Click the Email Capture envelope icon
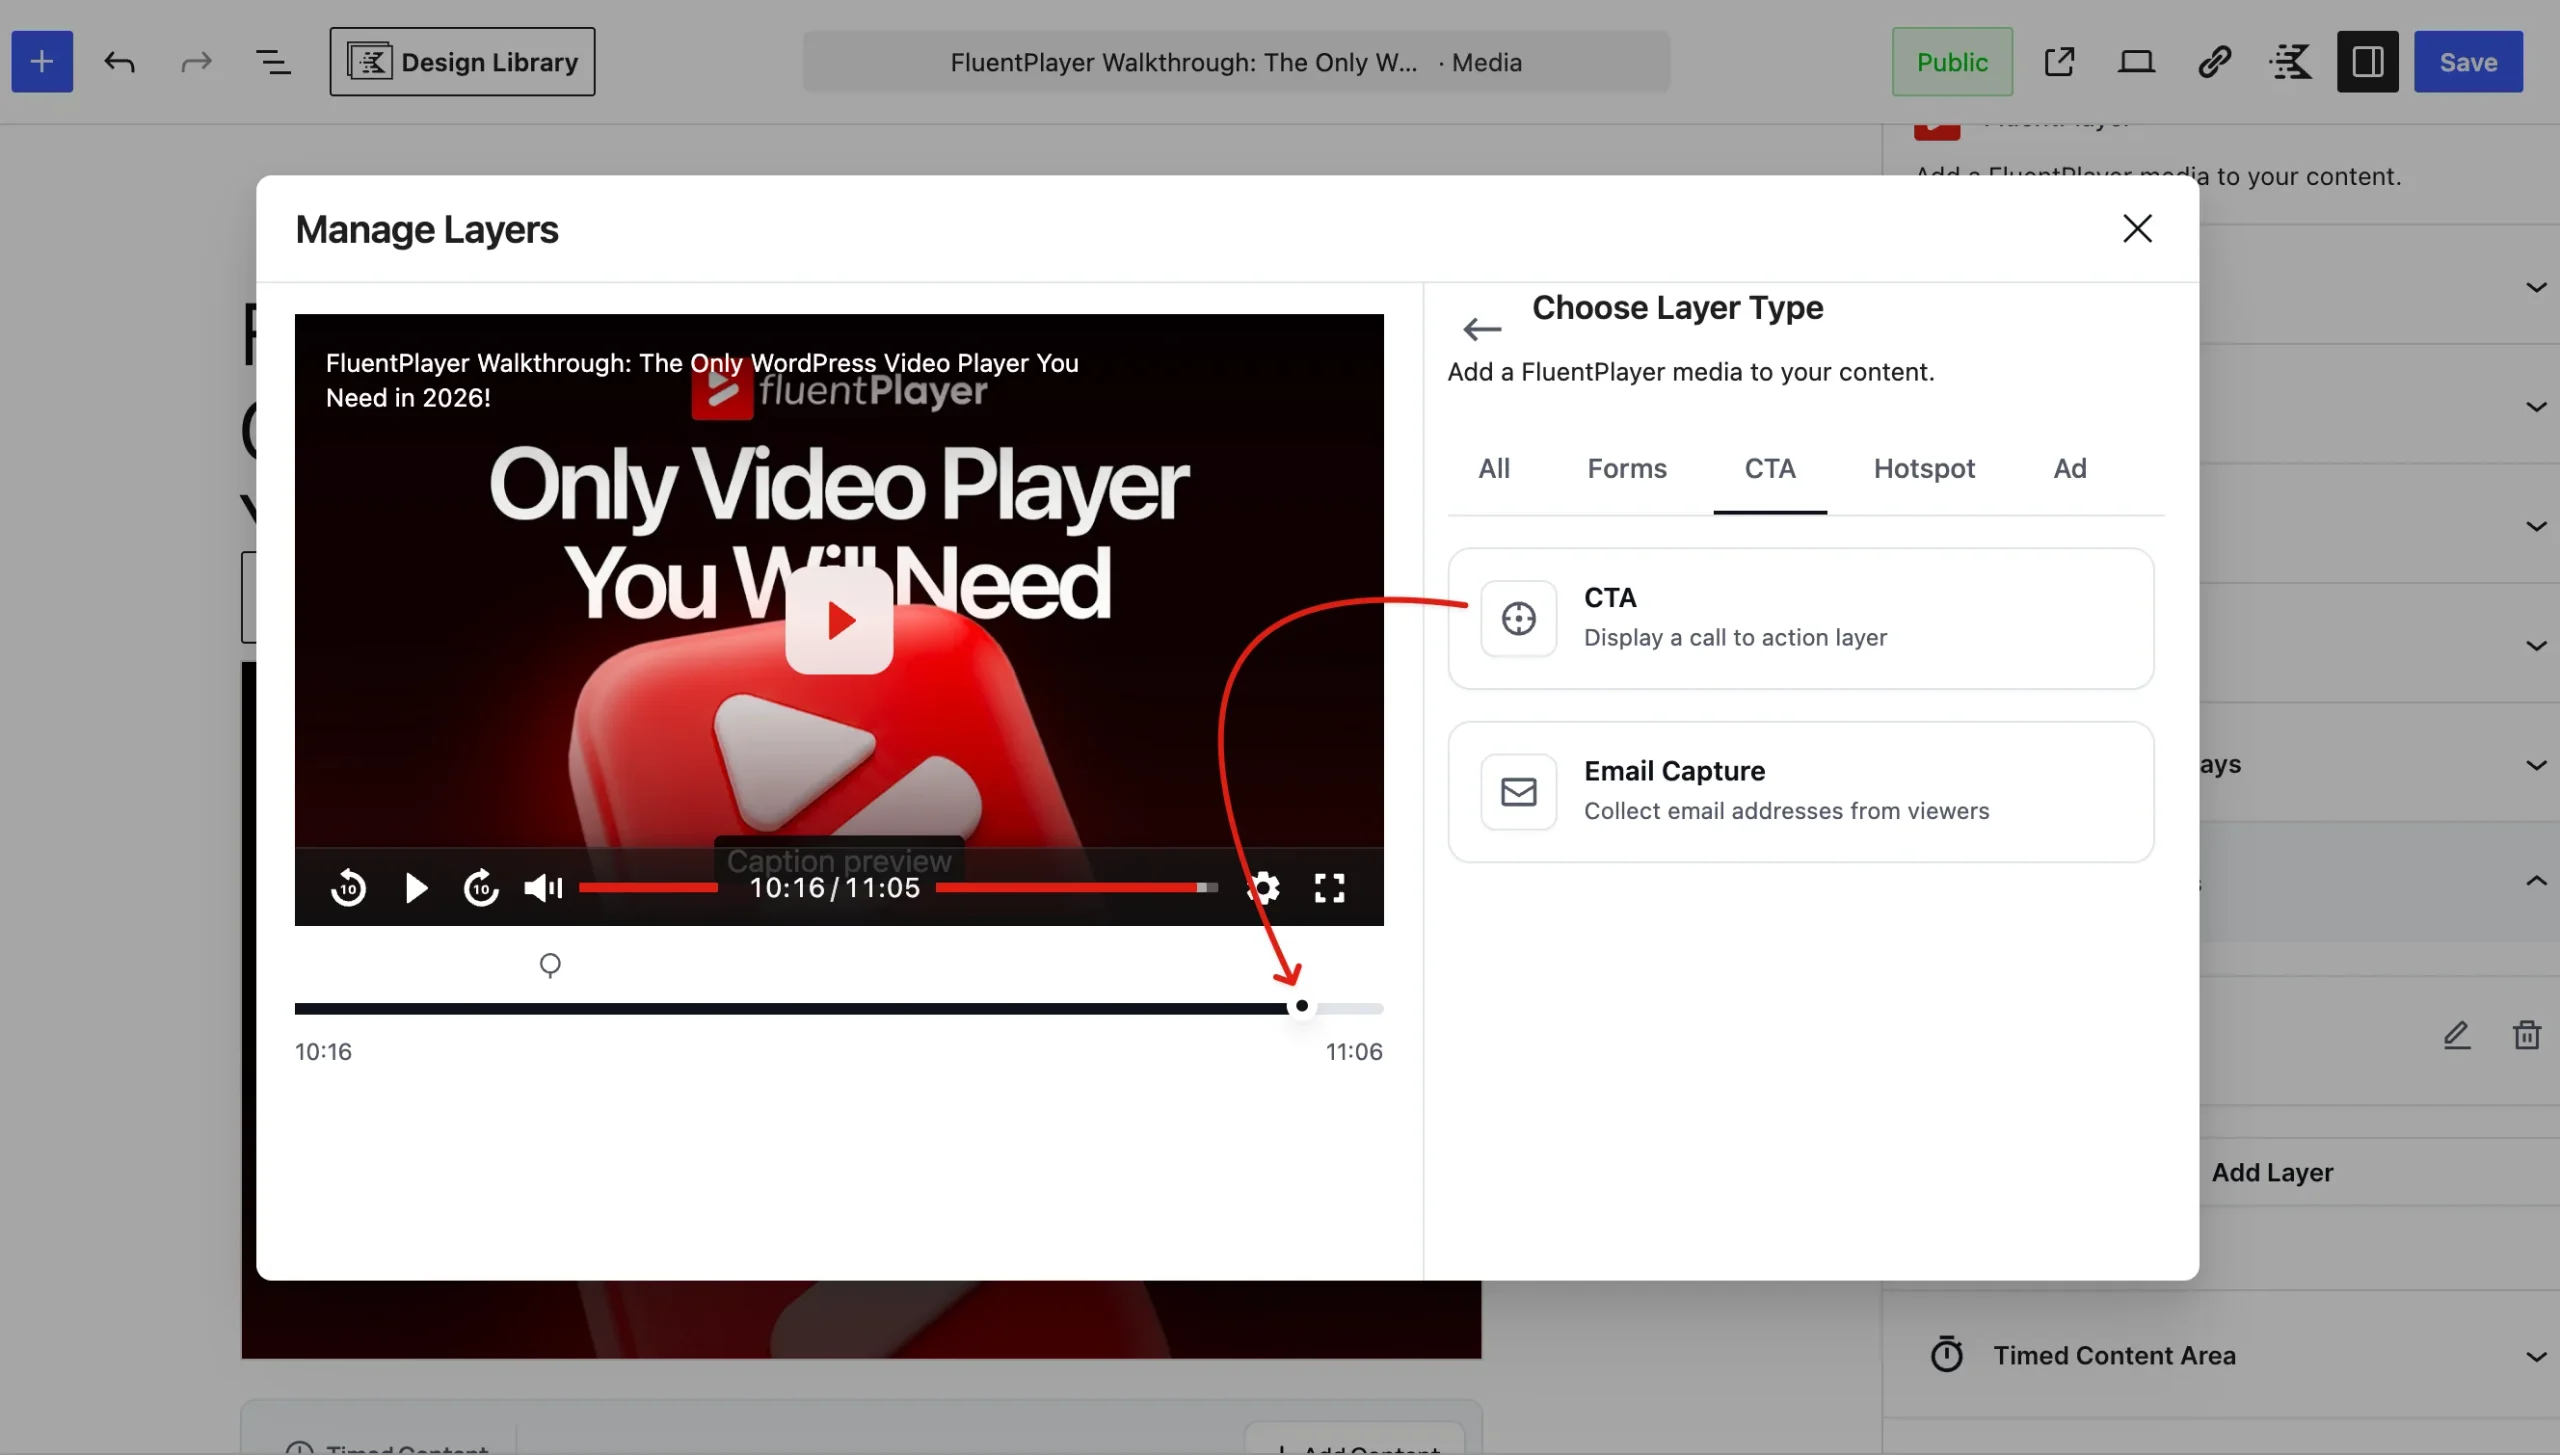Screen dimensions: 2560x1455 [x=1518, y=792]
